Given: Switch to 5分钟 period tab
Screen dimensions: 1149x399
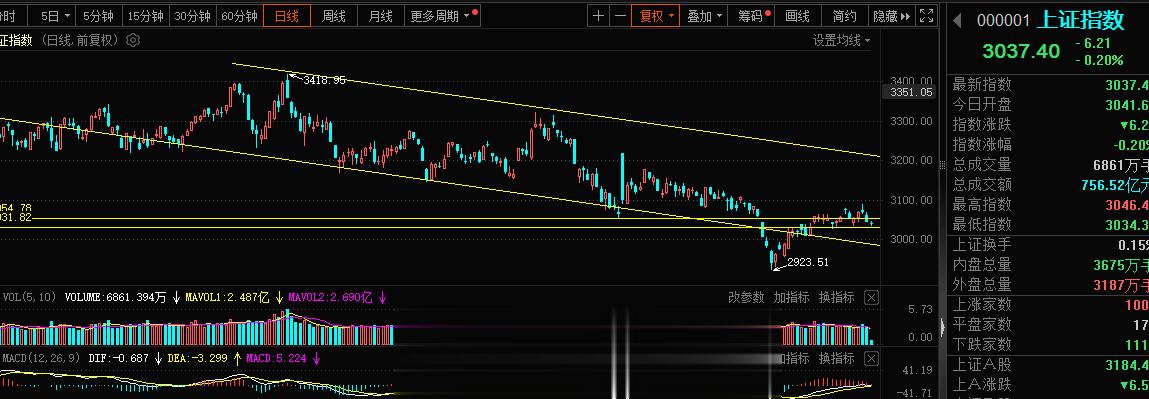Looking at the screenshot, I should [98, 15].
